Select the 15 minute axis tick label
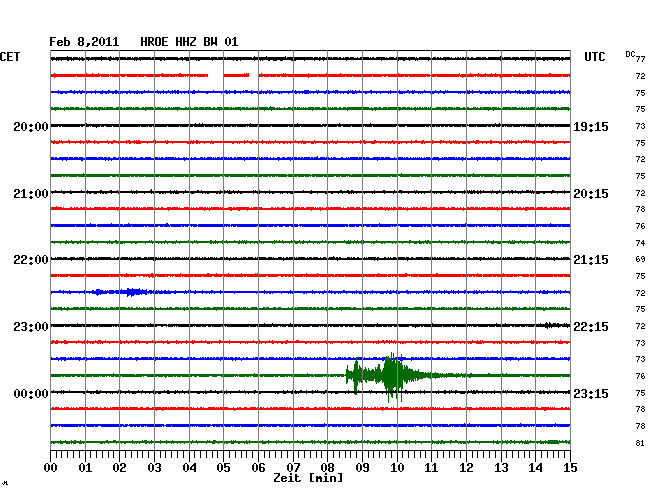This screenshot has height=494, width=650. tap(570, 468)
